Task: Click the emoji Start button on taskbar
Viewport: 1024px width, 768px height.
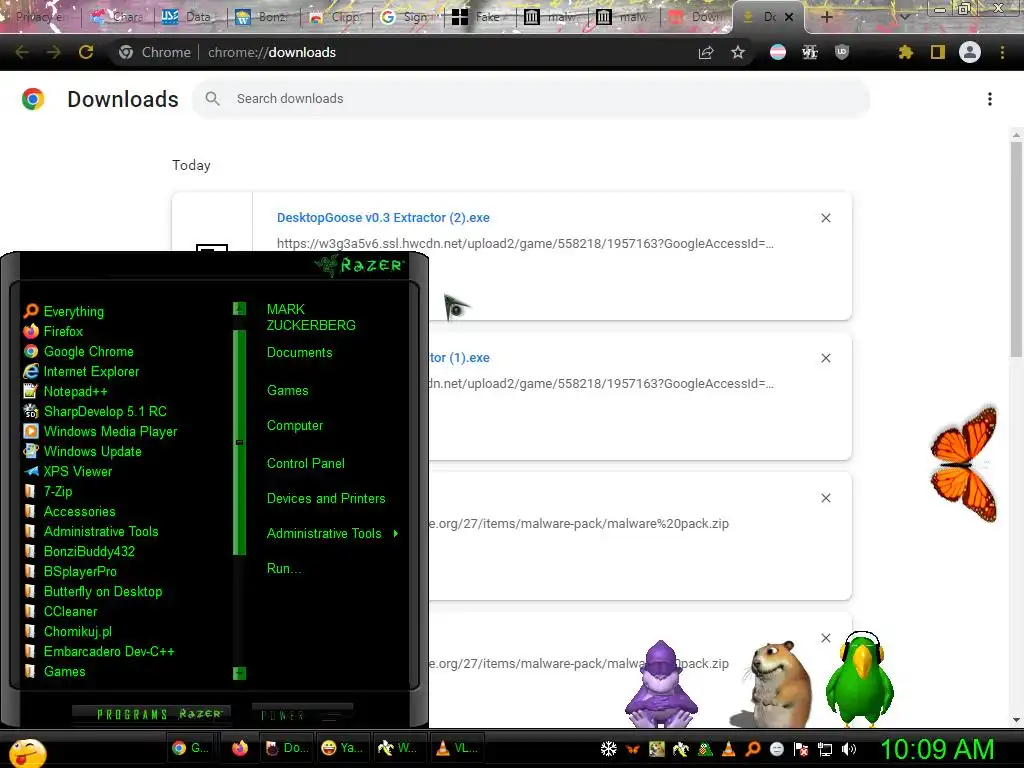Action: (27, 754)
